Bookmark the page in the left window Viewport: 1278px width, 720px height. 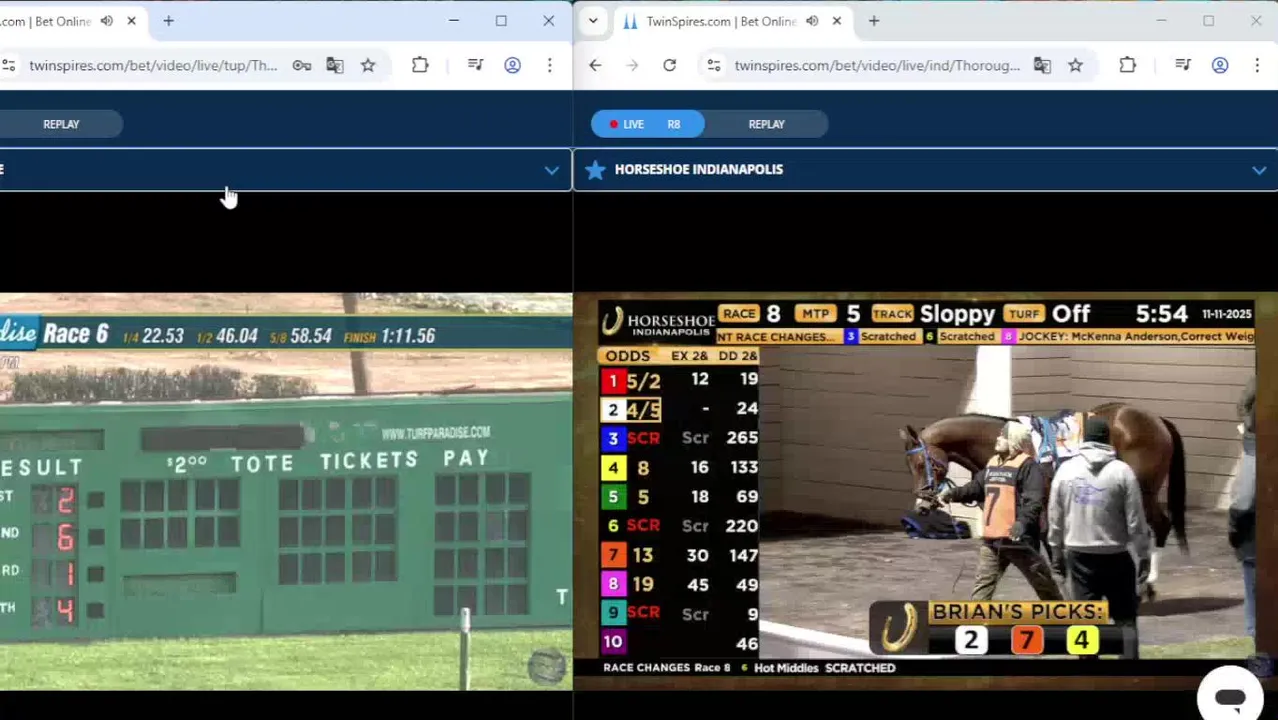pyautogui.click(x=368, y=65)
